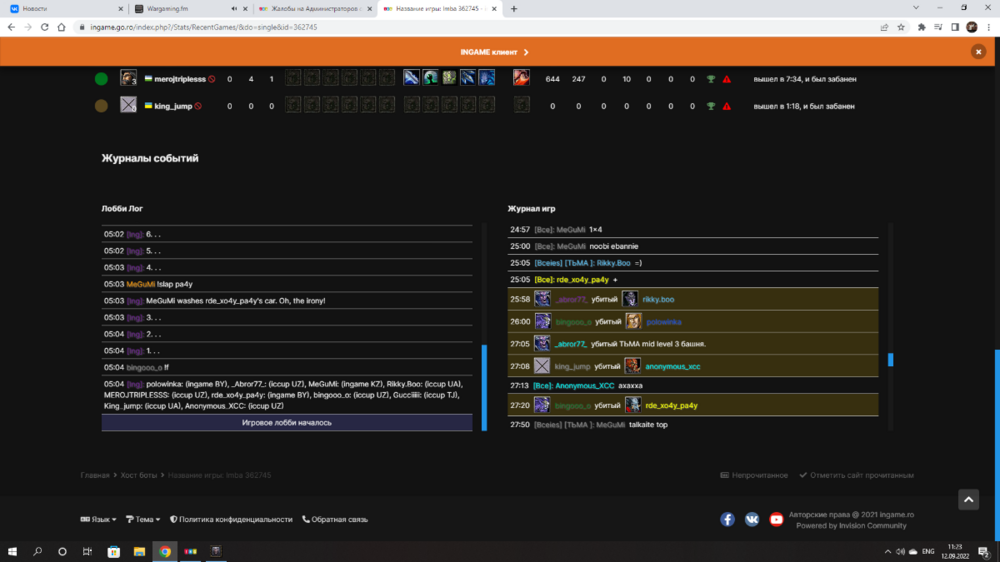Go to Хост боты breadcrumb link
This screenshot has width=1000, height=562.
[x=138, y=475]
